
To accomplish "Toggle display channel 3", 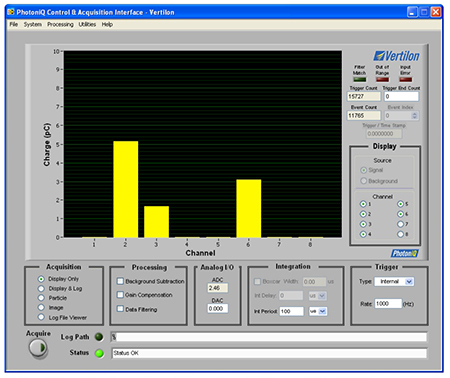I will pyautogui.click(x=363, y=224).
